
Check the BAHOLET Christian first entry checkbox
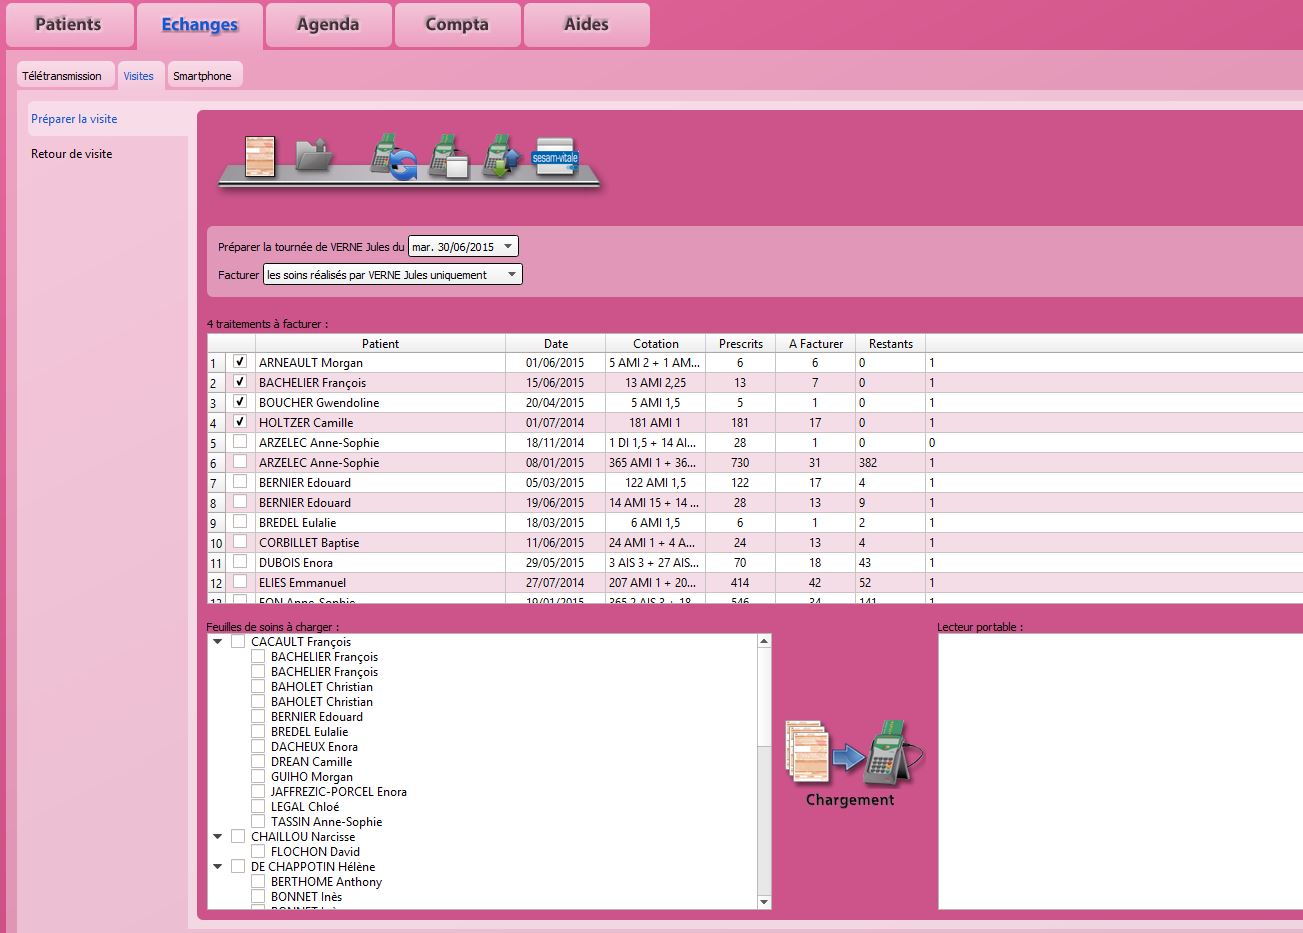[x=258, y=687]
